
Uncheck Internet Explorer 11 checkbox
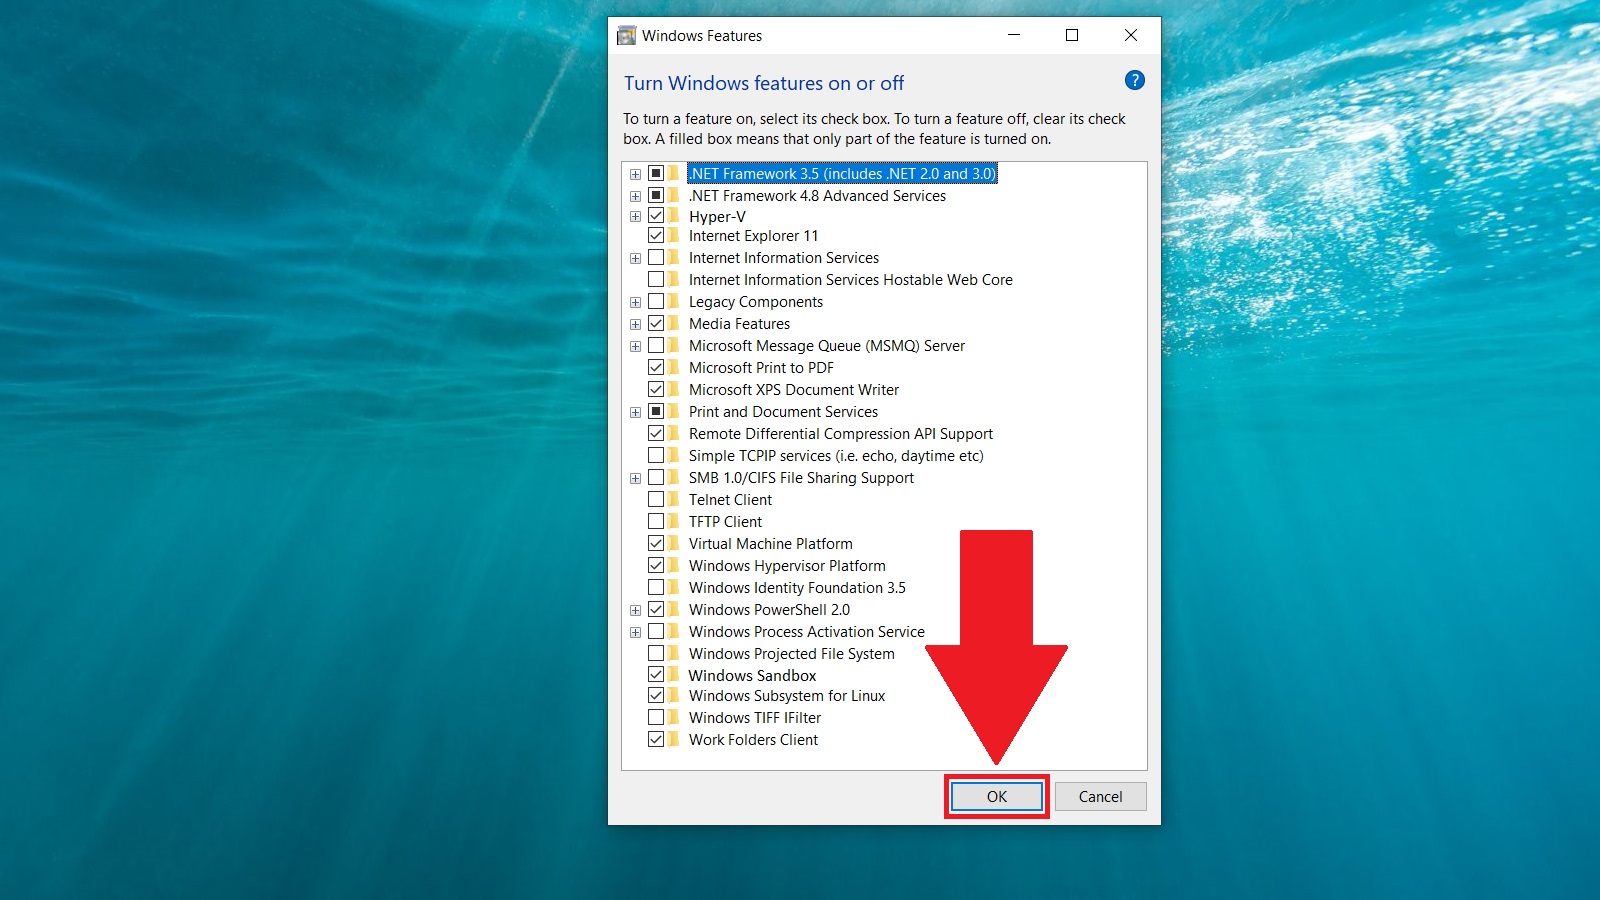point(656,235)
